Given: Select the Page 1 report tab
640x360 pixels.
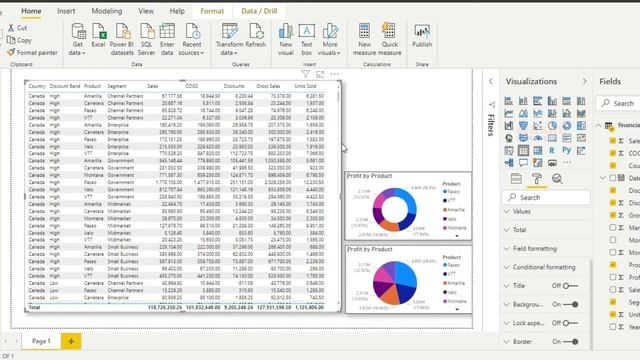Looking at the screenshot, I should pyautogui.click(x=41, y=341).
